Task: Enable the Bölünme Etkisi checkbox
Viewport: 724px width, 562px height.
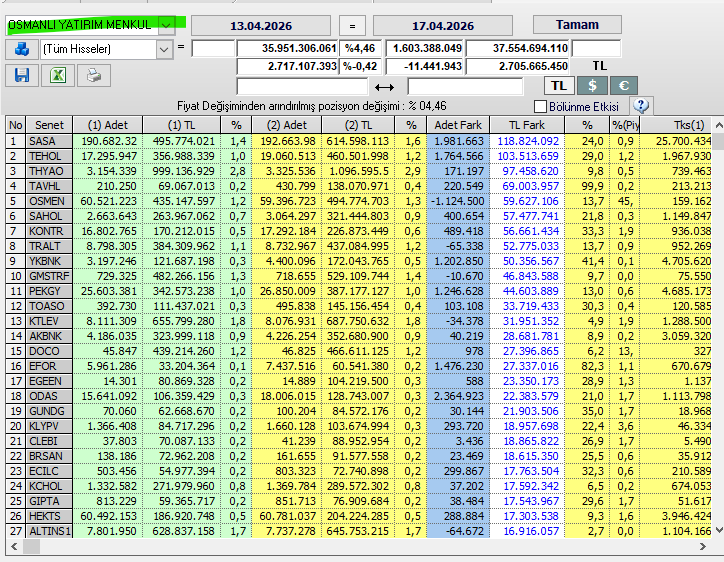Action: tap(540, 107)
